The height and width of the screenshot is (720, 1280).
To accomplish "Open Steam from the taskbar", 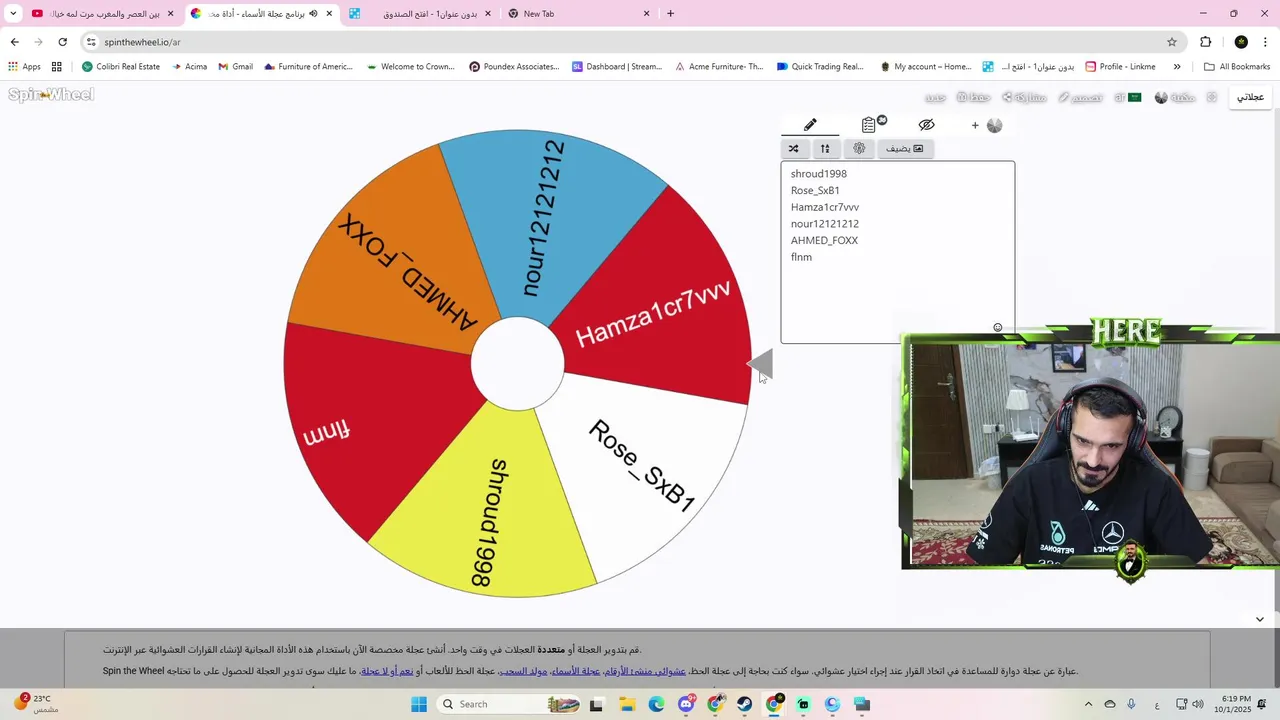I will coord(745,704).
